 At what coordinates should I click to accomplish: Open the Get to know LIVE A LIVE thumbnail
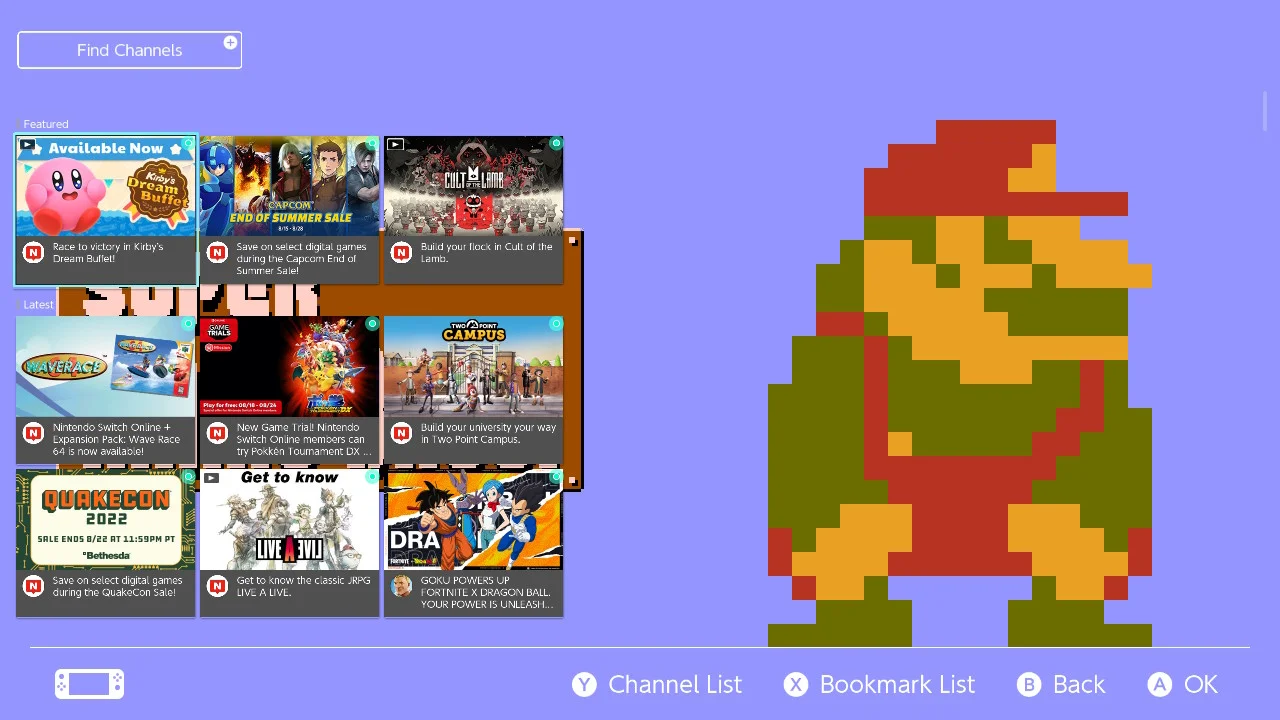290,520
